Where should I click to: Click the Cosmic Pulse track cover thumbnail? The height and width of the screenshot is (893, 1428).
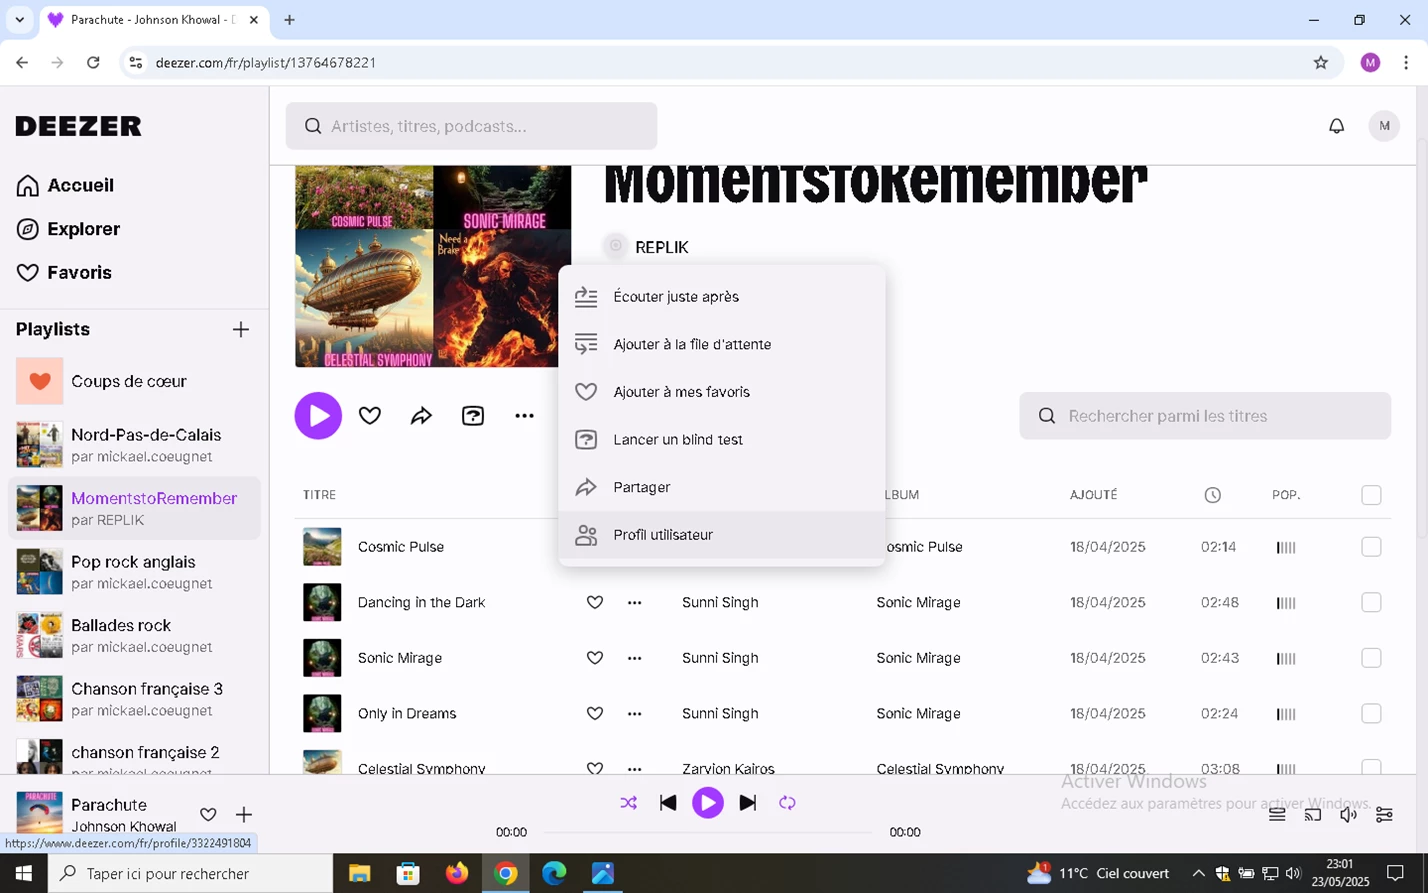pos(322,547)
